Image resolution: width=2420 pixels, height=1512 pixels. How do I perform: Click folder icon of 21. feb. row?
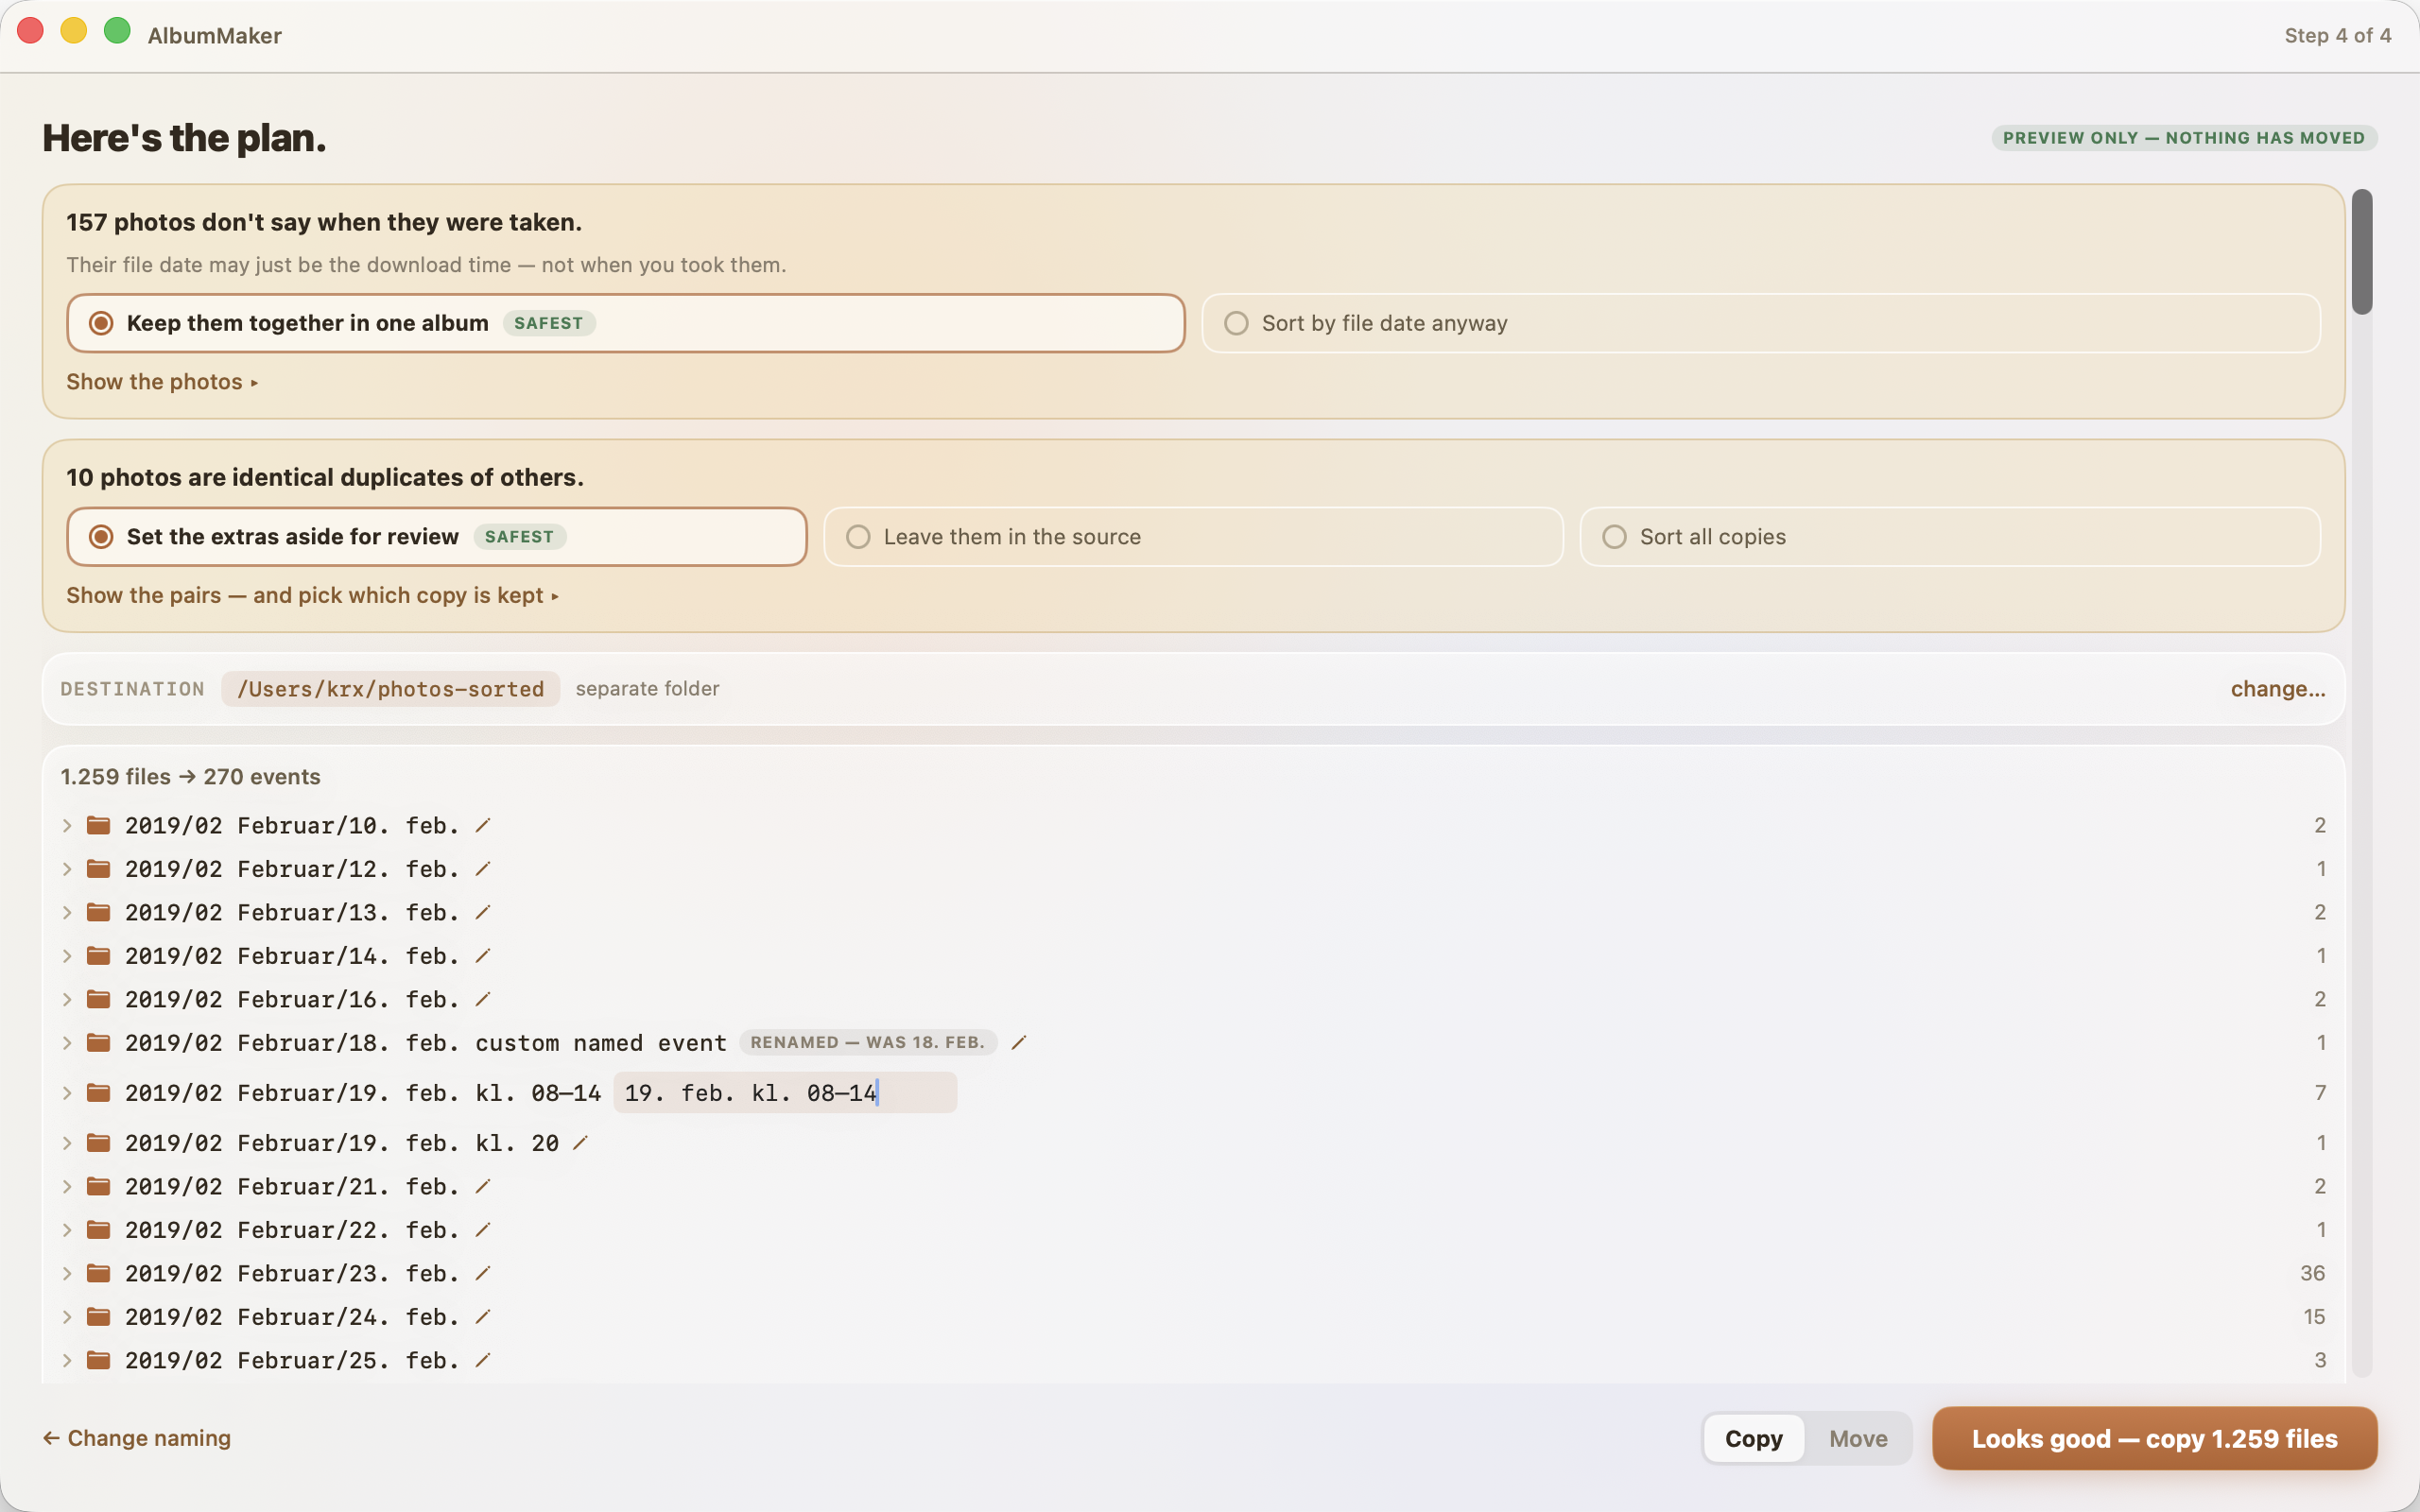pos(98,1186)
